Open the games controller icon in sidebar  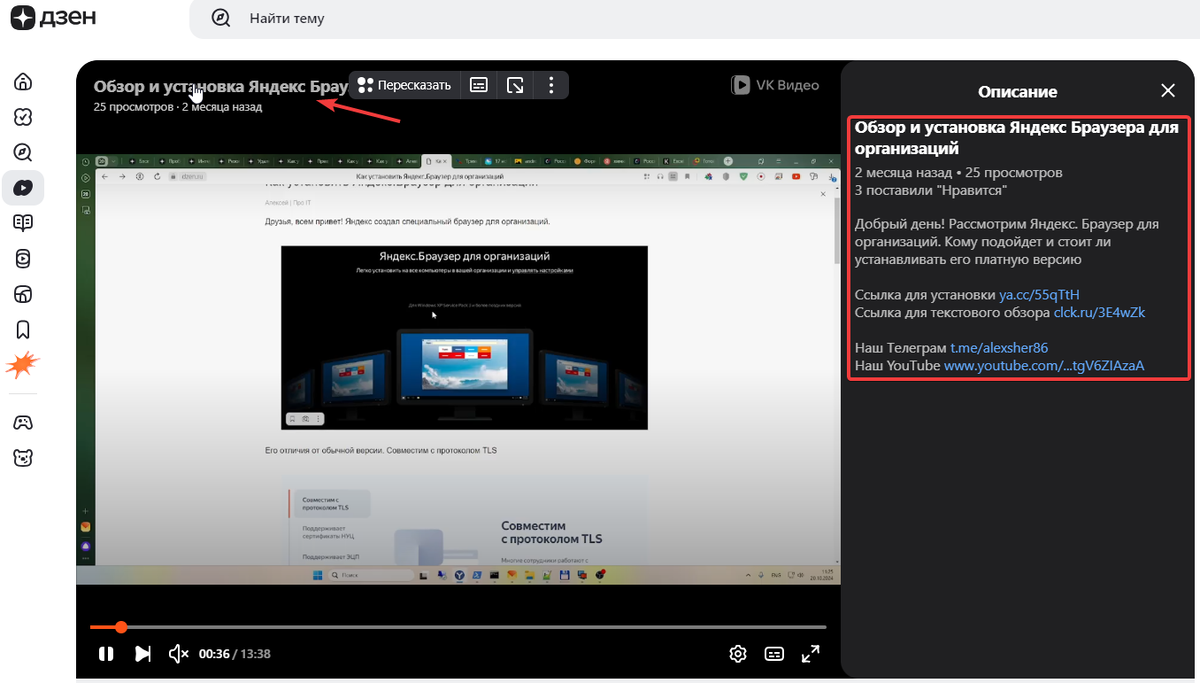tap(22, 423)
